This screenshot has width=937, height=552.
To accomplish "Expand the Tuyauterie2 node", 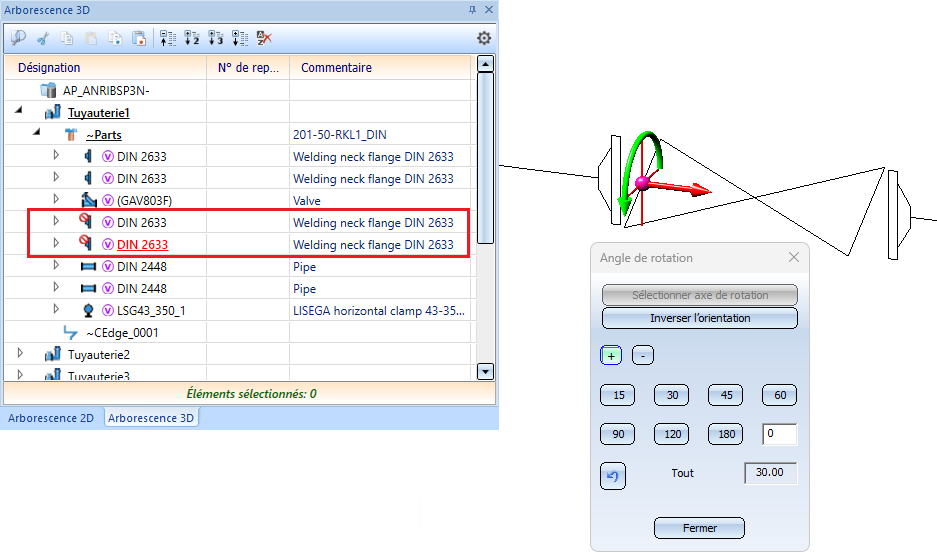I will (x=20, y=353).
